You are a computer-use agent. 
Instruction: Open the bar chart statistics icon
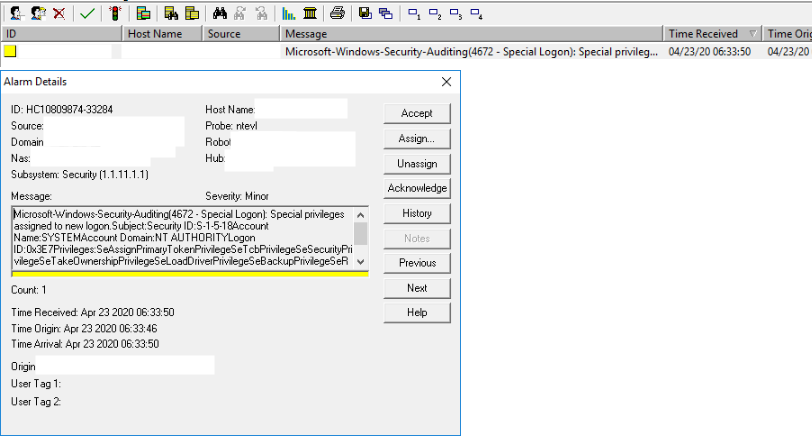pyautogui.click(x=288, y=13)
